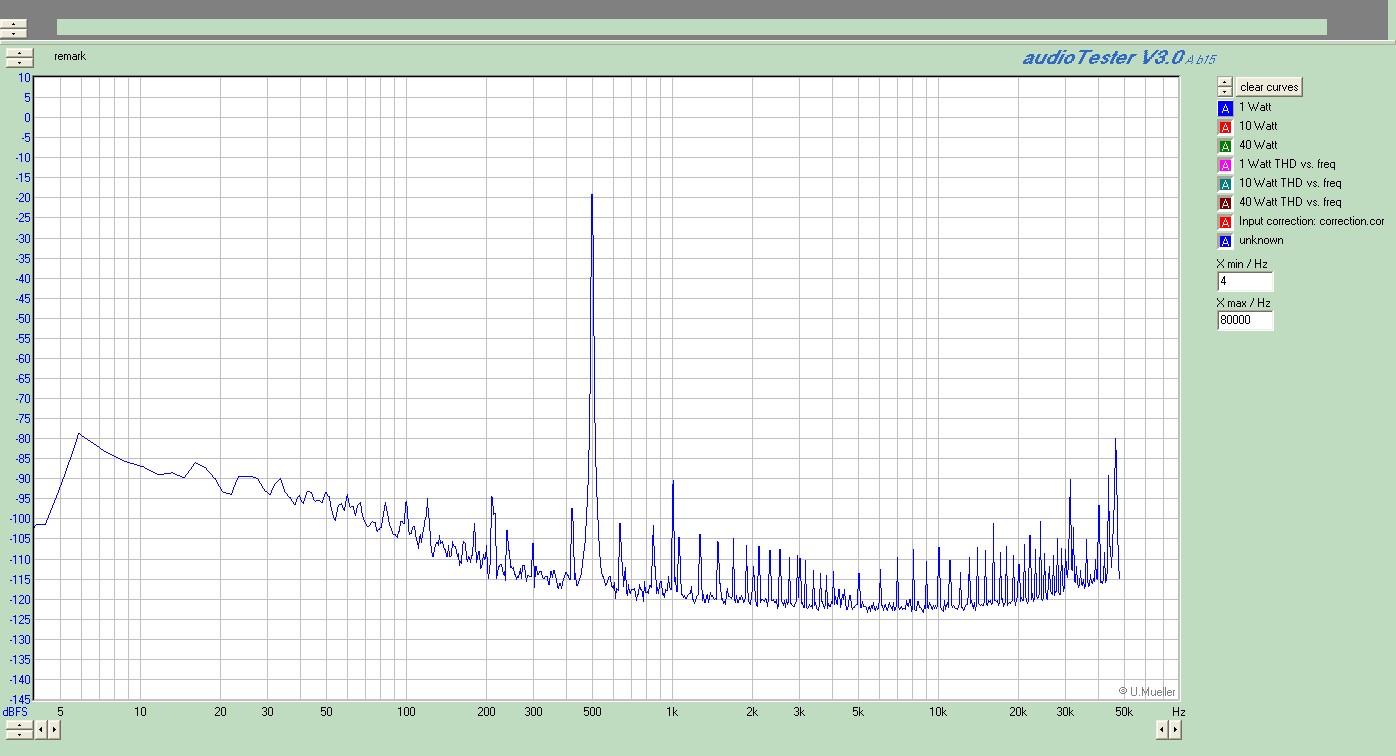The width and height of the screenshot is (1396, 756).
Task: Click up arrow in the gray top bar
Action: tap(13, 23)
